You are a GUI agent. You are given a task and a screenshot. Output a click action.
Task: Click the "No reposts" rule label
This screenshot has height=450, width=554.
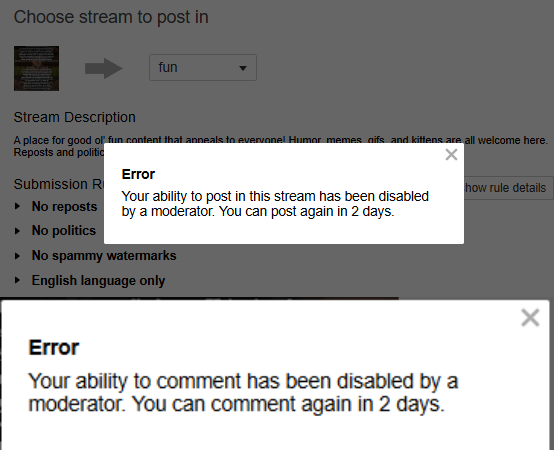coord(64,207)
